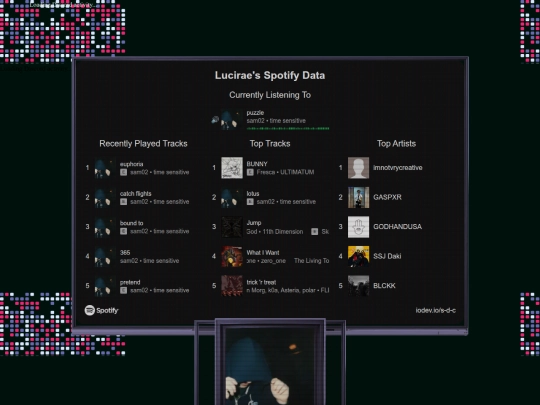Open 365 album cover thumbnail
540x405 pixels.
point(105,256)
